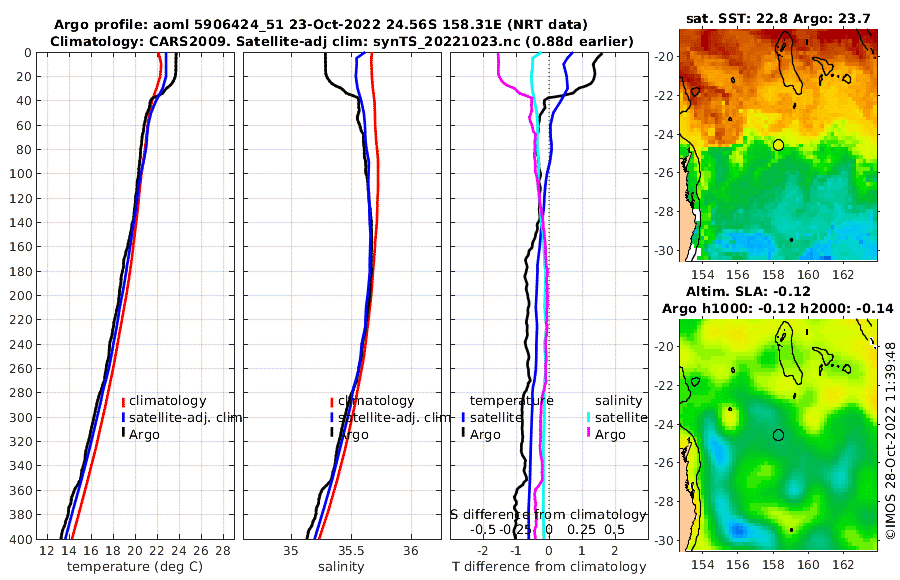Screen dimensions: 900x580
Task: Click the Climatology CARS2009 subtitle line
Action: 342,41
